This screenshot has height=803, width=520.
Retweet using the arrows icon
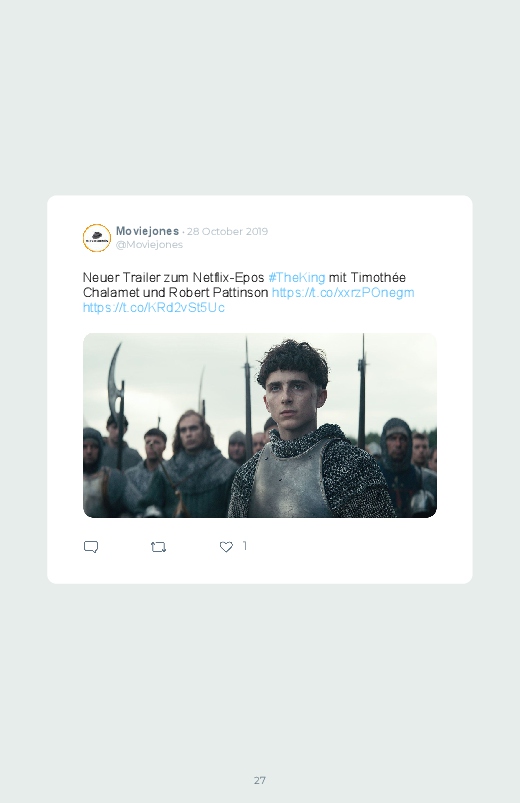coord(158,547)
